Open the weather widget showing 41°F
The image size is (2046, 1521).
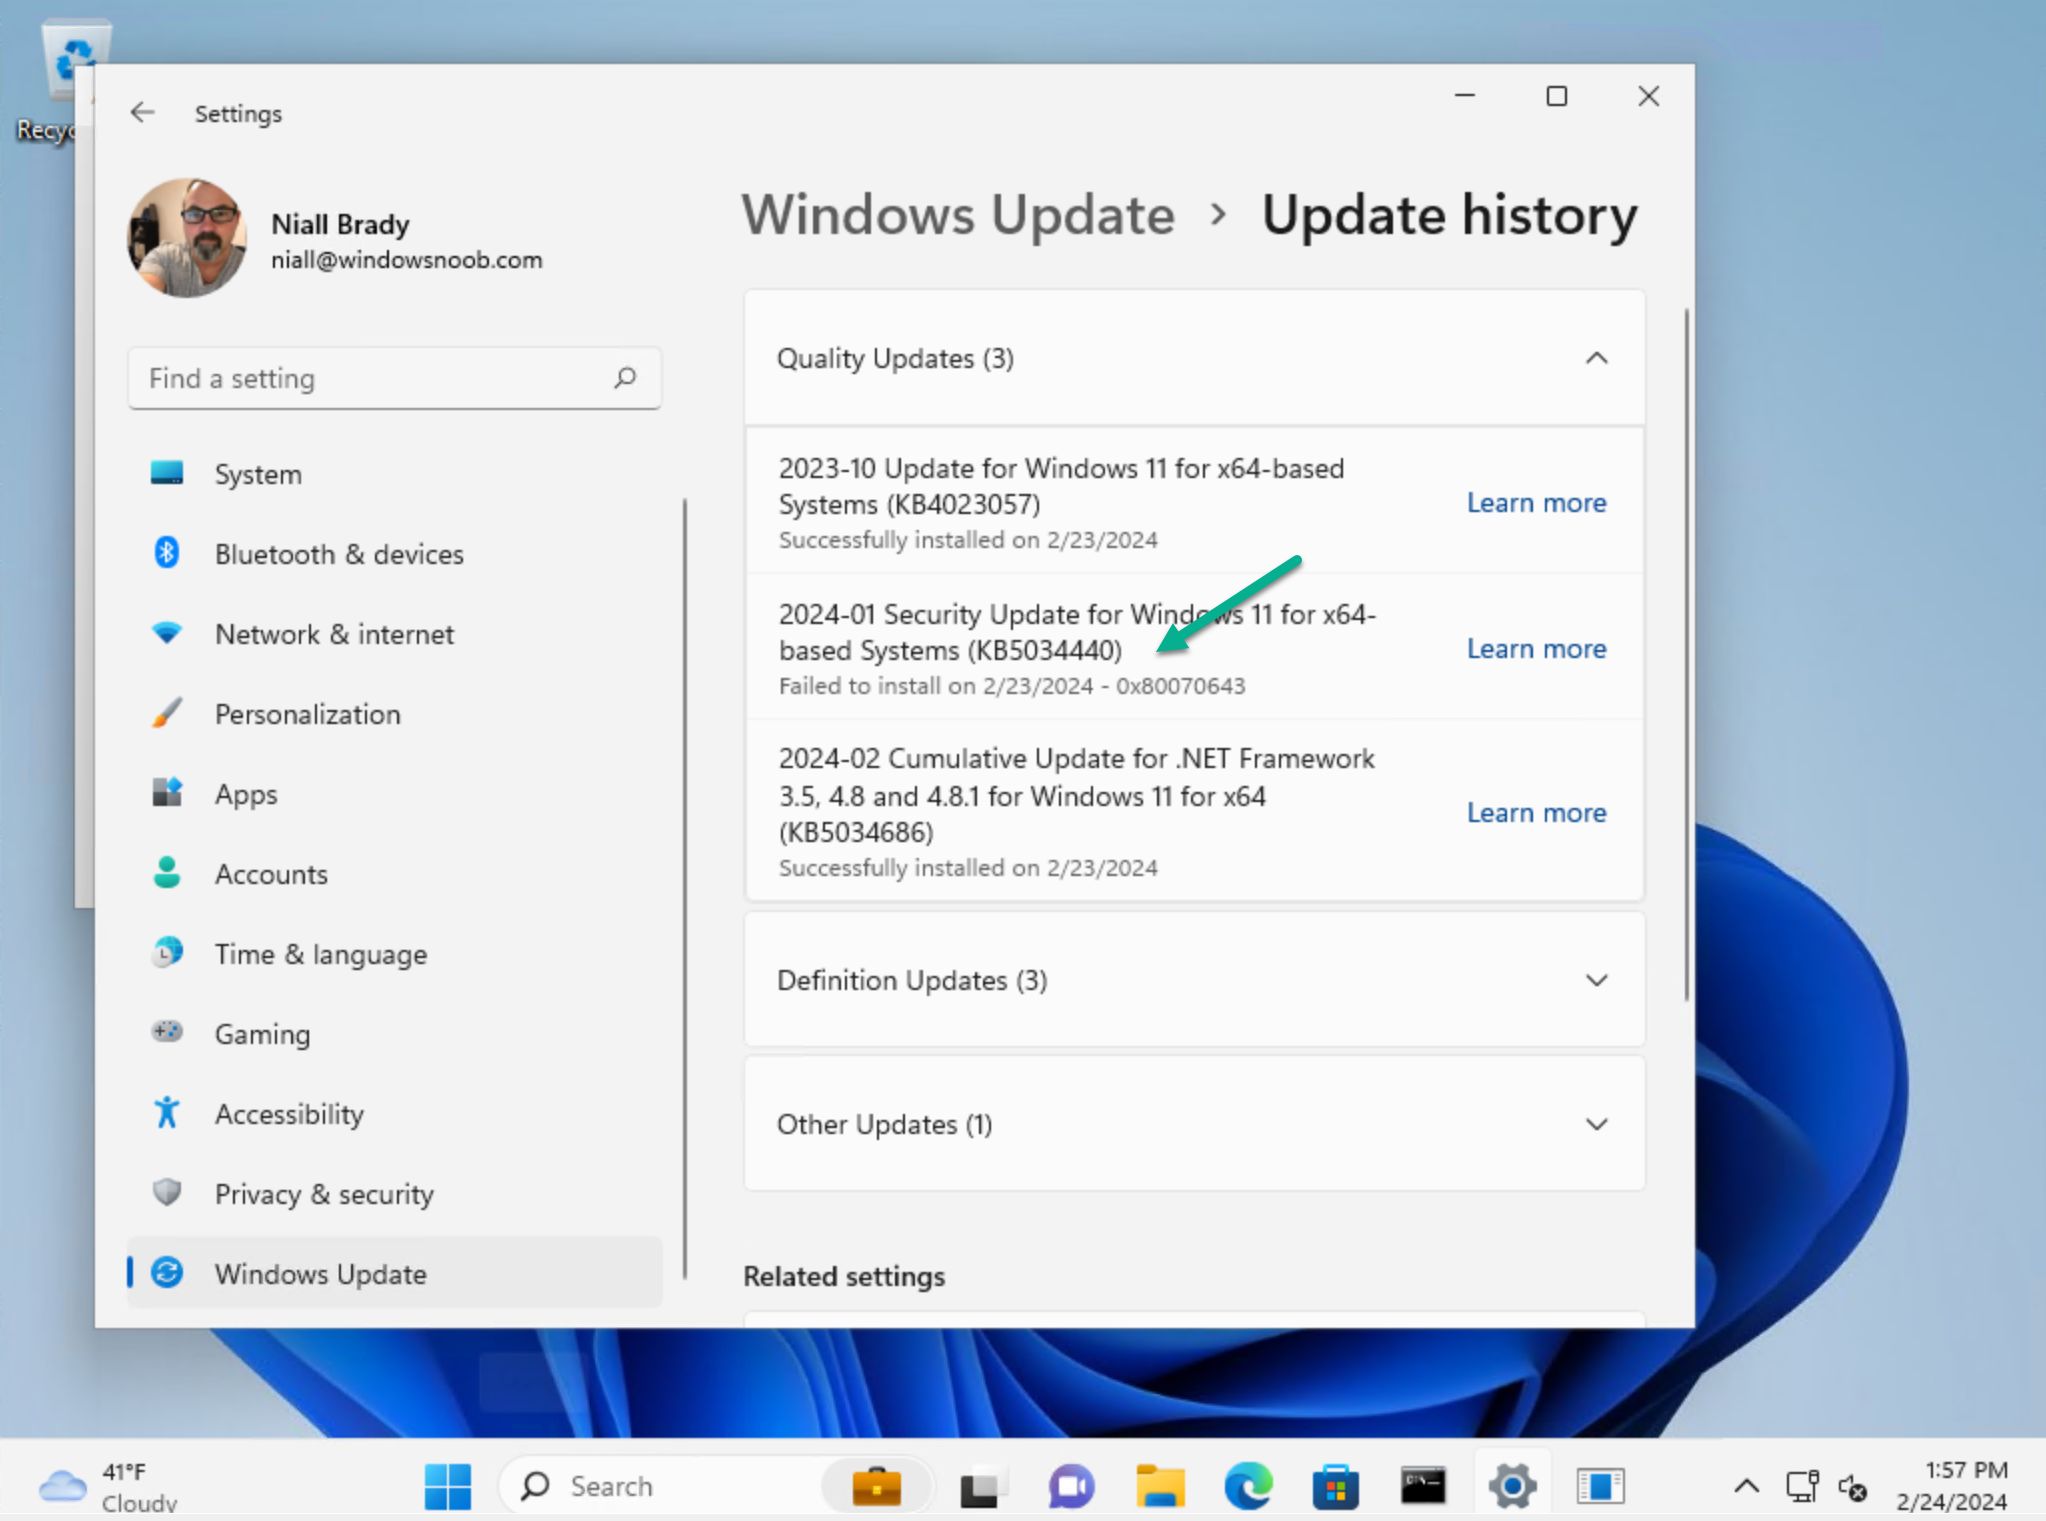click(108, 1486)
